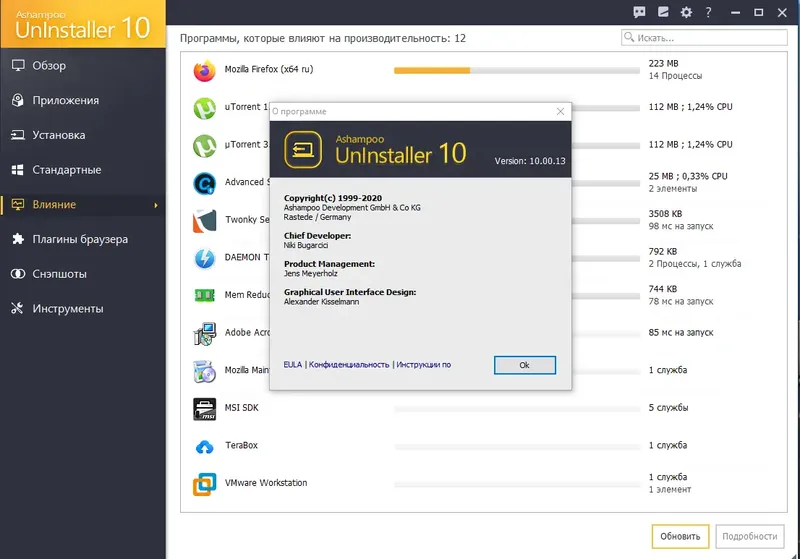The height and width of the screenshot is (559, 800).
Task: Click the Обзор monitor icon in the sidebar
Action: pyautogui.click(x=18, y=65)
